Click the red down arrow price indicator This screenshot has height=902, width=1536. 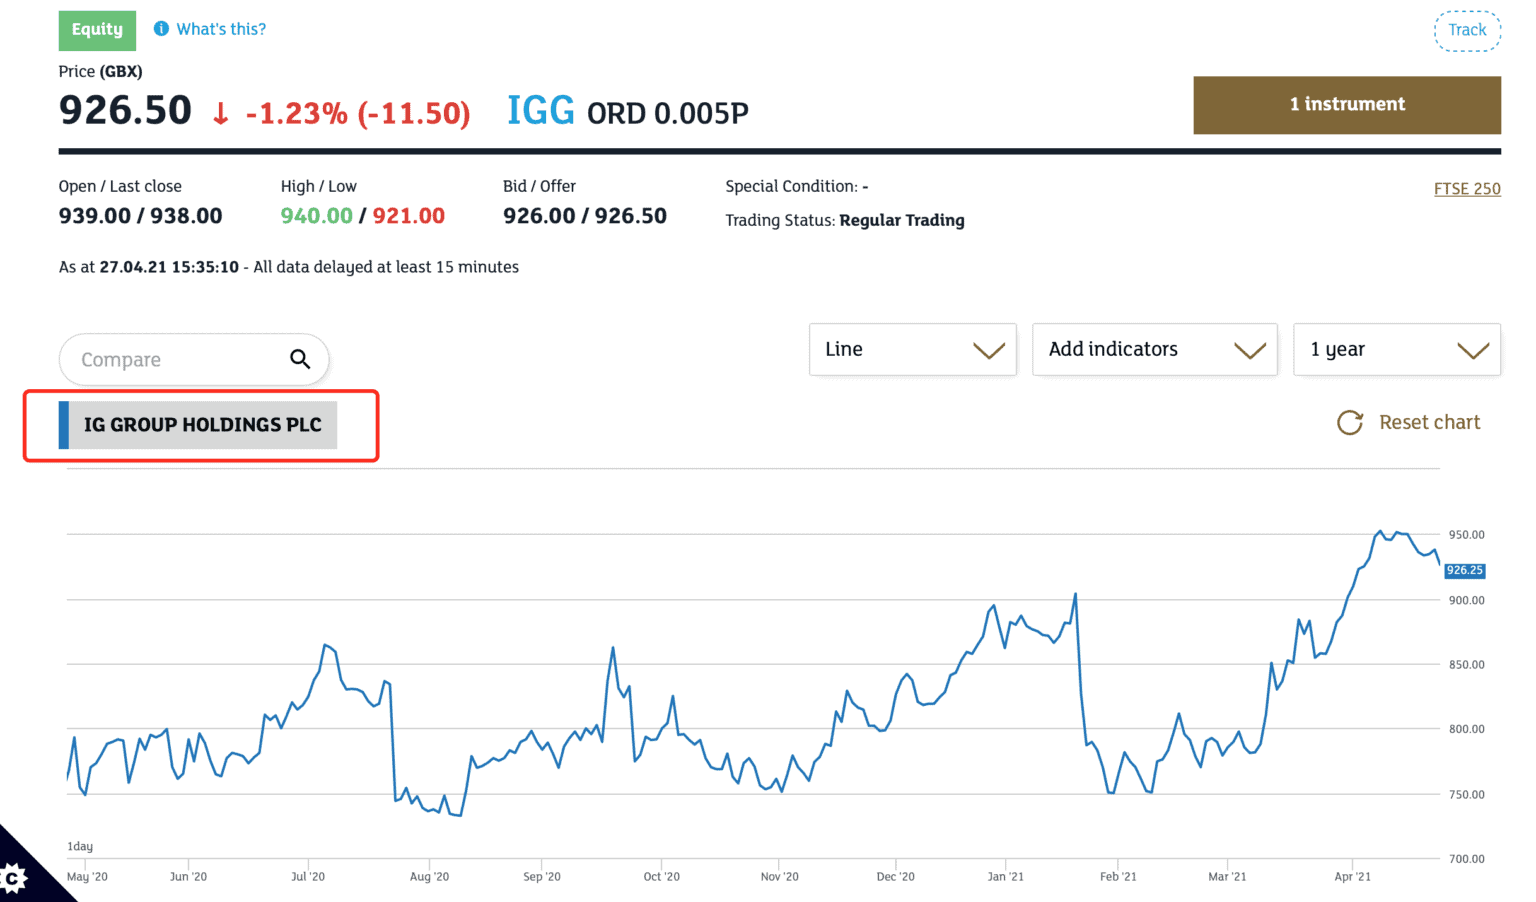click(221, 114)
